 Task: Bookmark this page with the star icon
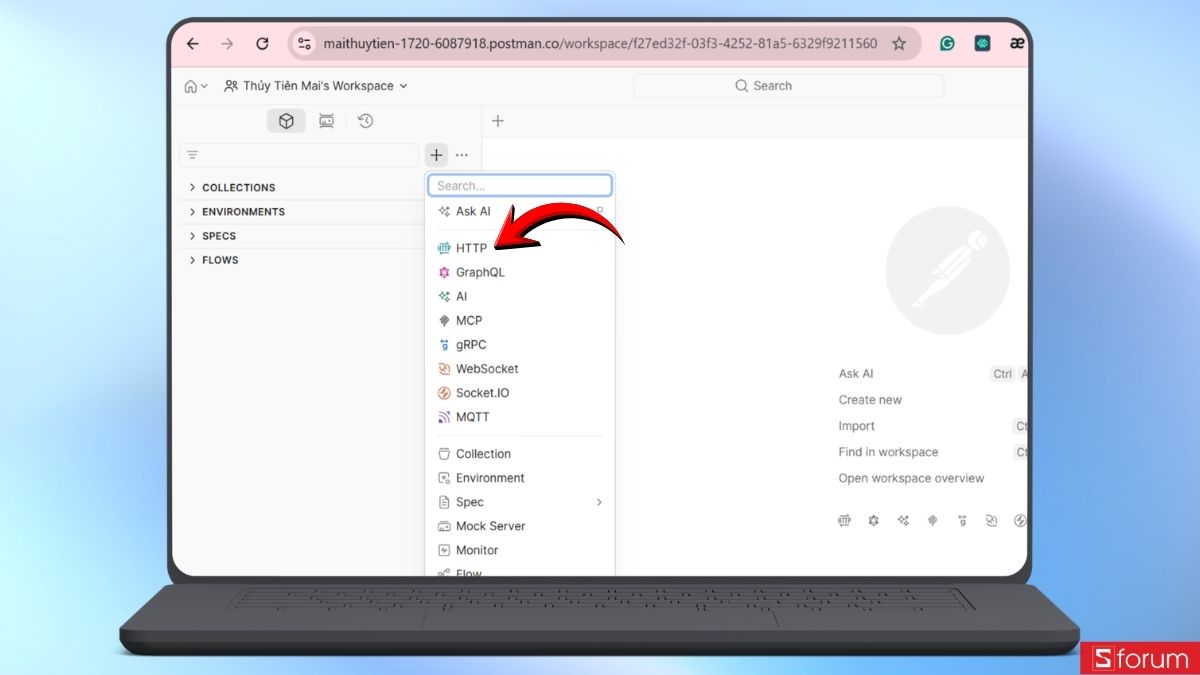click(899, 44)
